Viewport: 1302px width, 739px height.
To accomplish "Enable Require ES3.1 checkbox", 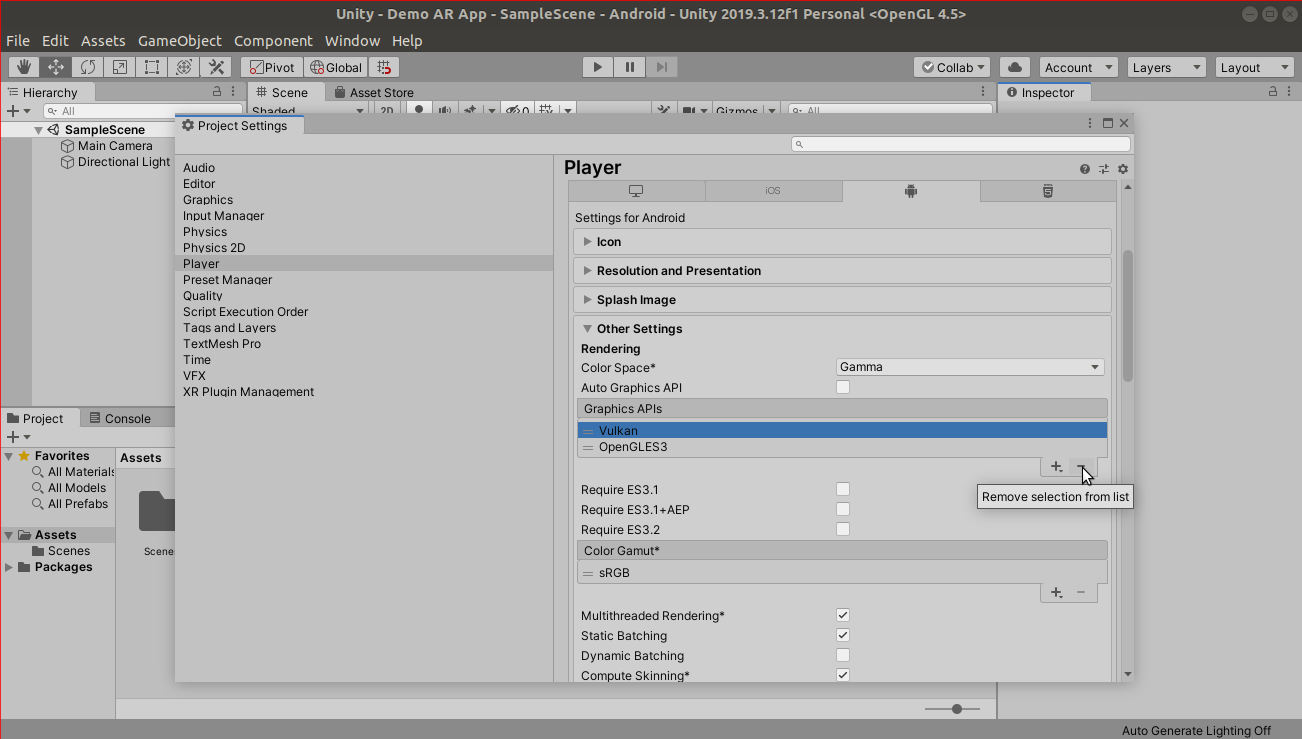I will pyautogui.click(x=843, y=489).
